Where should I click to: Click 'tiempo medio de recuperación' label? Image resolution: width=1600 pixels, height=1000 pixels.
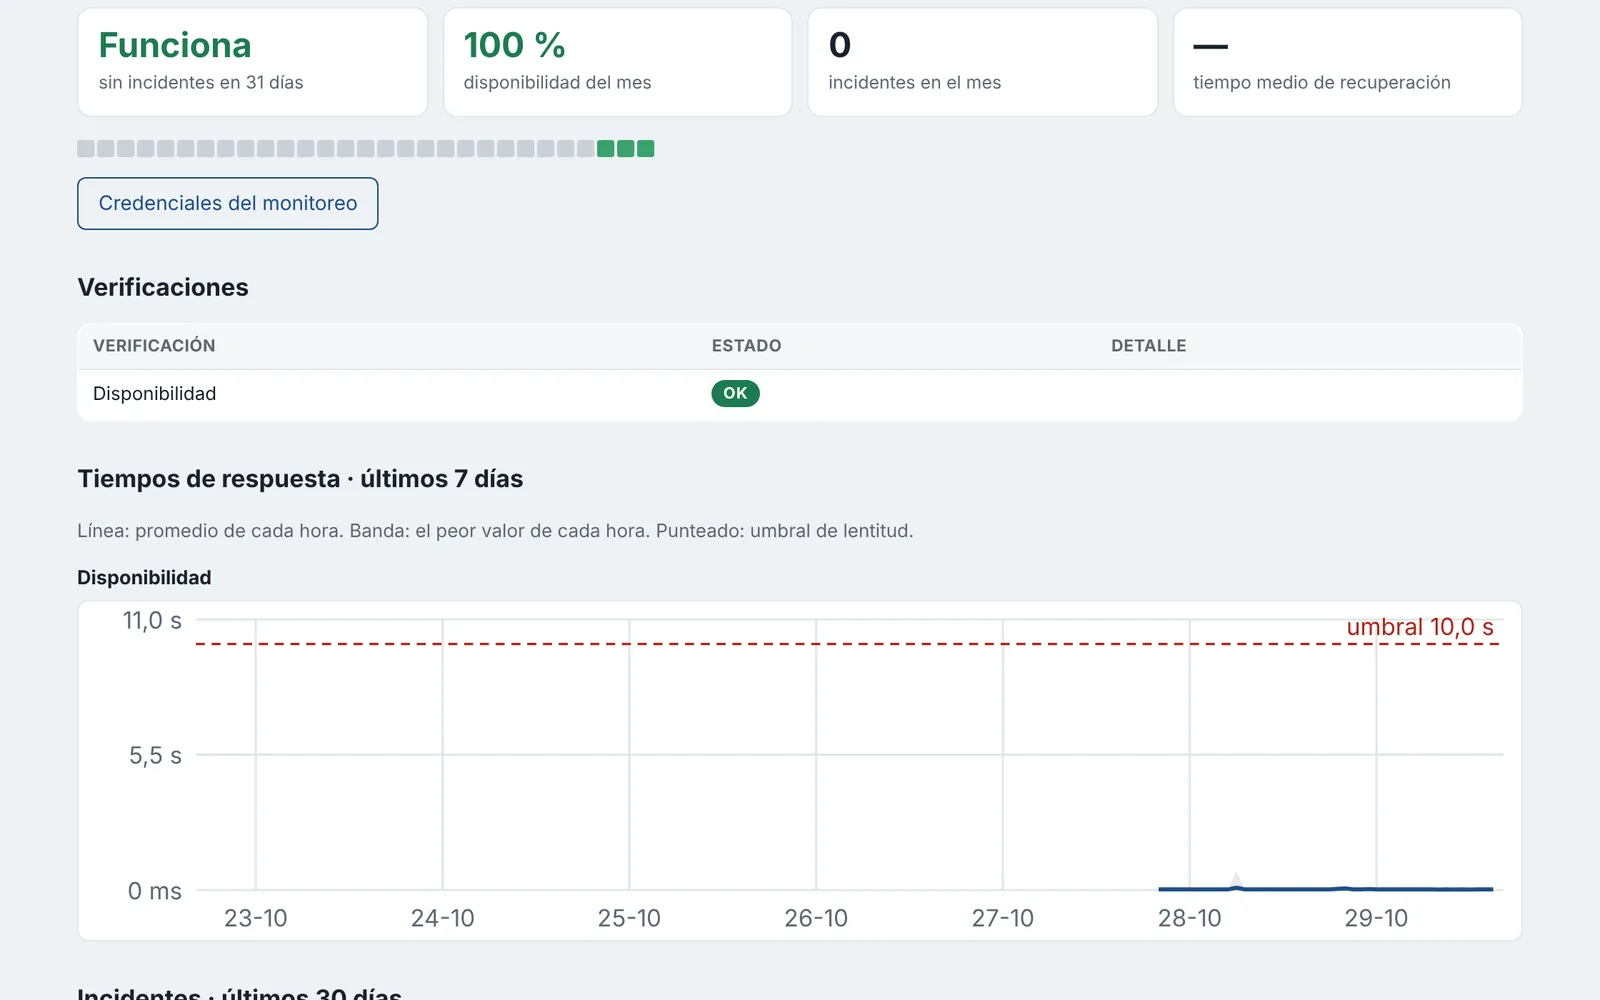pyautogui.click(x=1322, y=82)
